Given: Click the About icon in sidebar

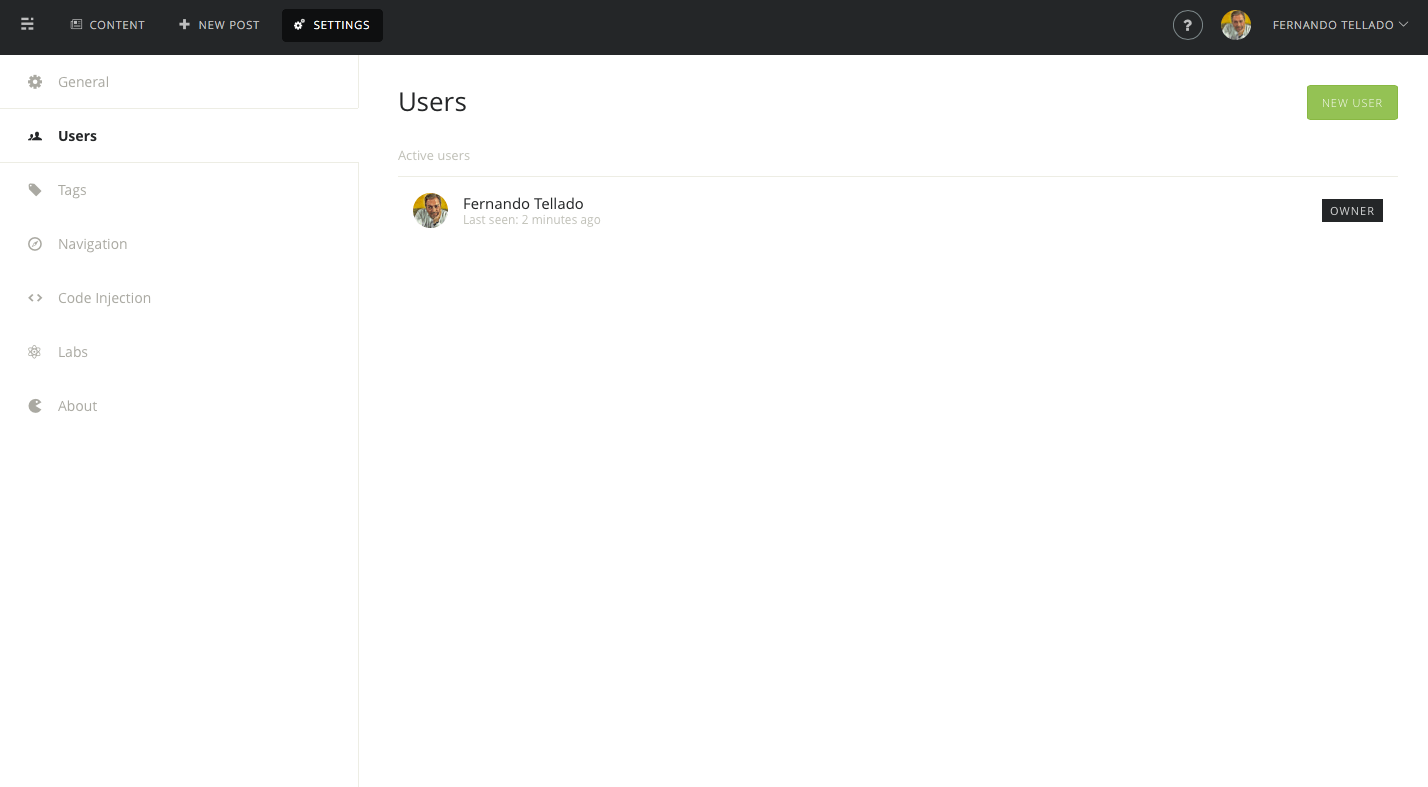Looking at the screenshot, I should tap(35, 406).
